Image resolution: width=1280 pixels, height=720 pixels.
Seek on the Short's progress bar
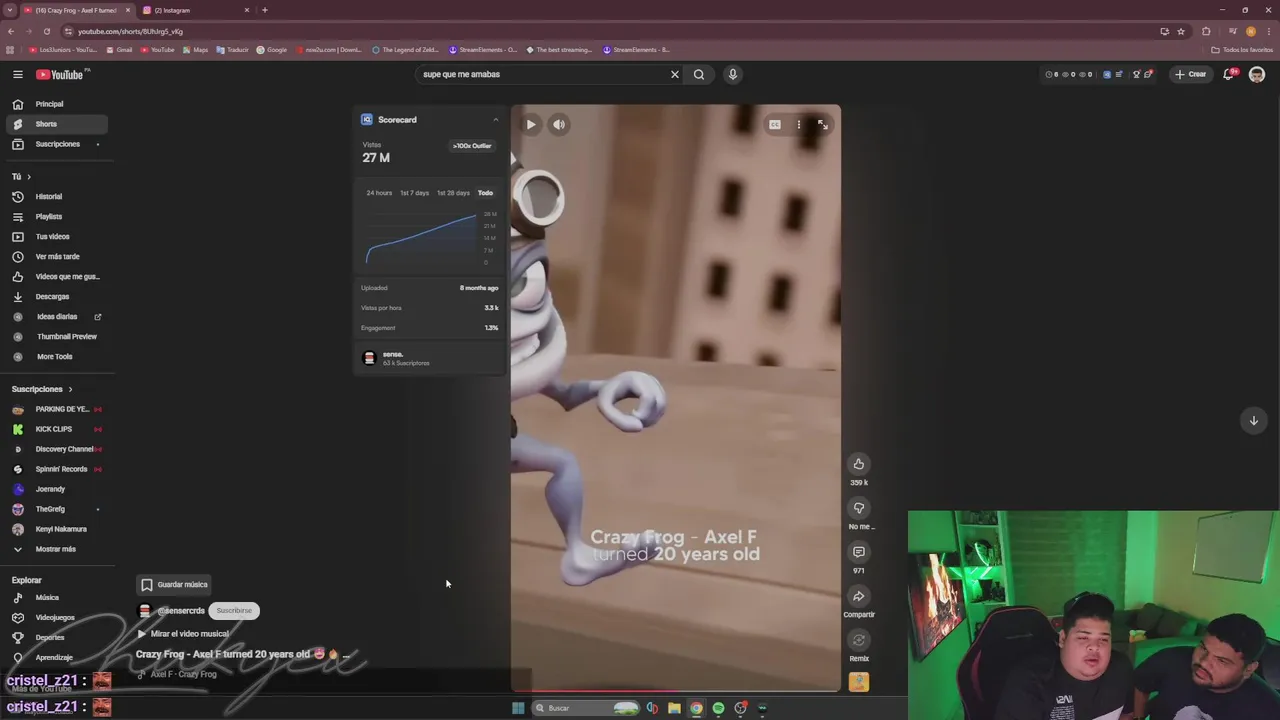point(676,690)
